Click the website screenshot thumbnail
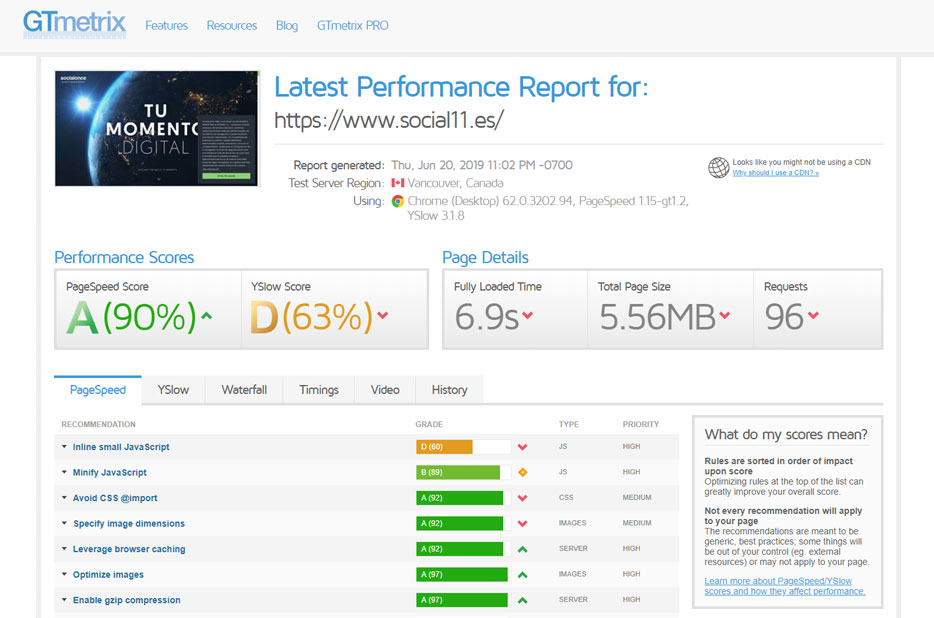 click(x=157, y=128)
